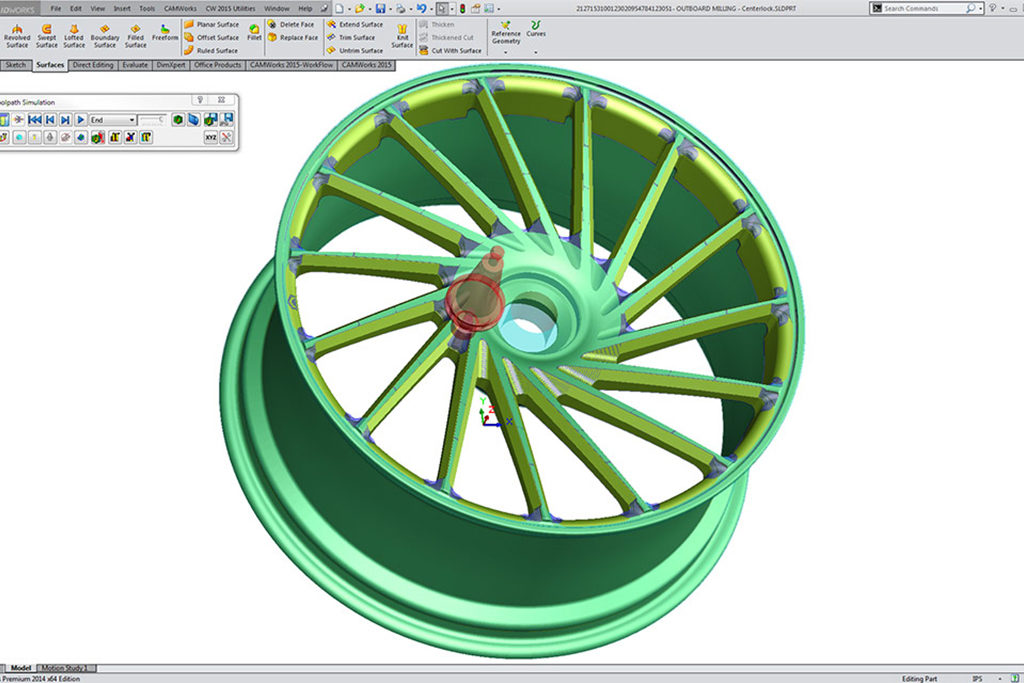Select the Lofted Surface tool
1024x683 pixels.
point(74,36)
